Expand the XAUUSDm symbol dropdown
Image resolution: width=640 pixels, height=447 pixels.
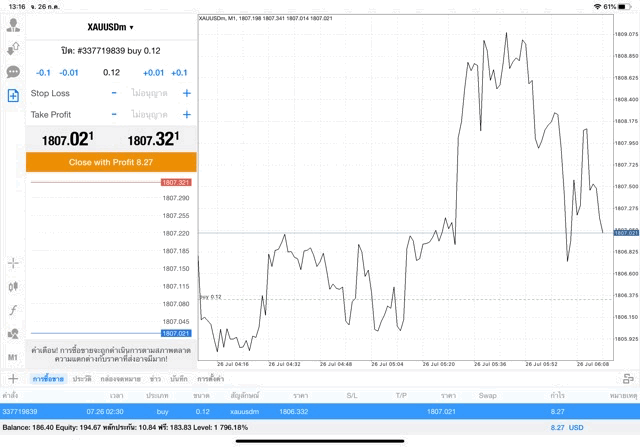click(110, 28)
